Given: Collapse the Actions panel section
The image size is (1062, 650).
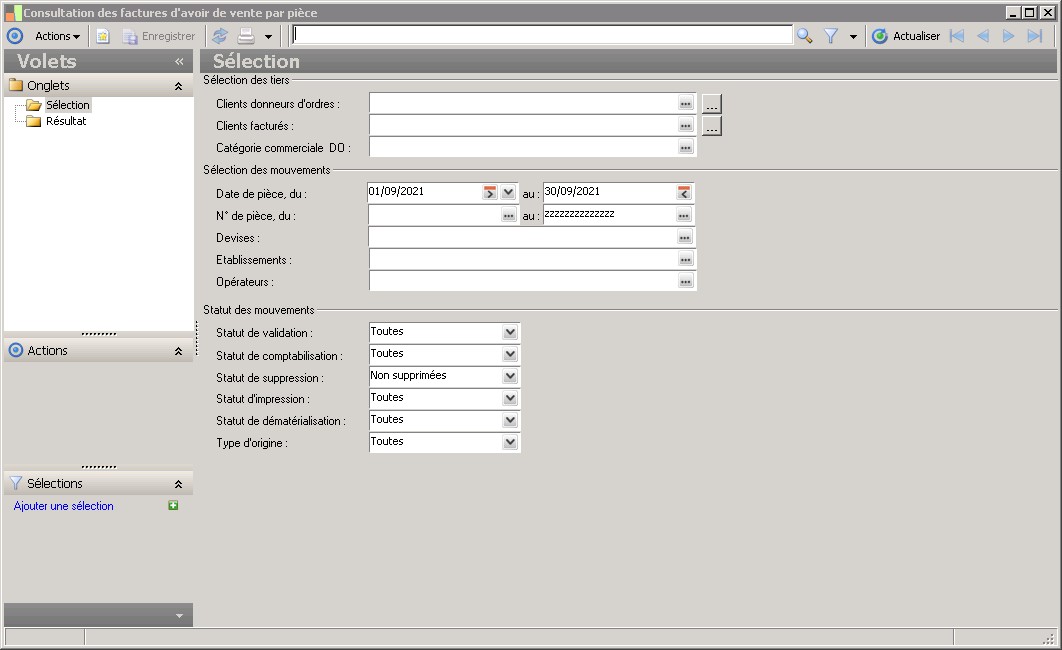Looking at the screenshot, I should point(179,351).
